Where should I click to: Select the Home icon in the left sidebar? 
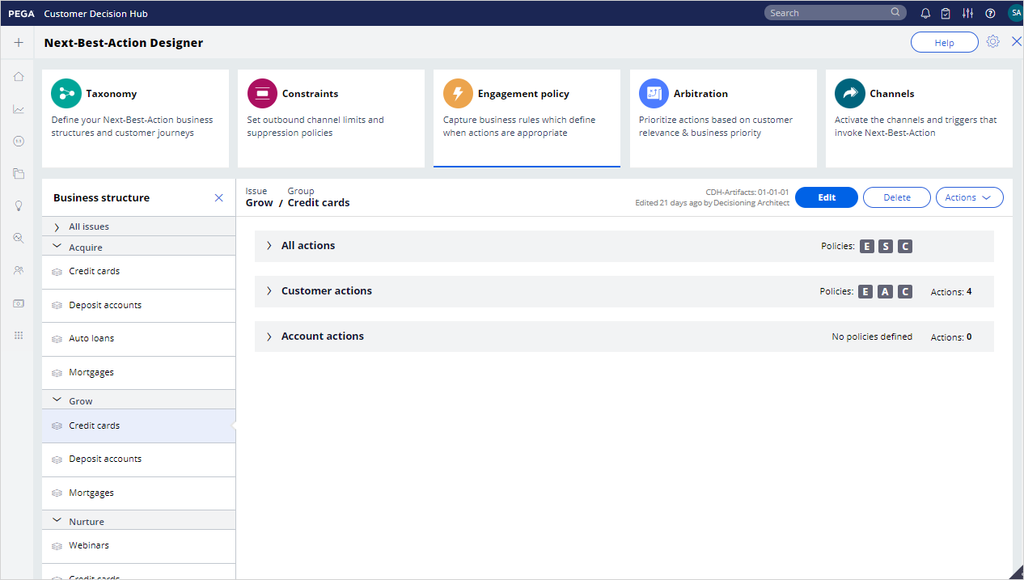[x=18, y=76]
